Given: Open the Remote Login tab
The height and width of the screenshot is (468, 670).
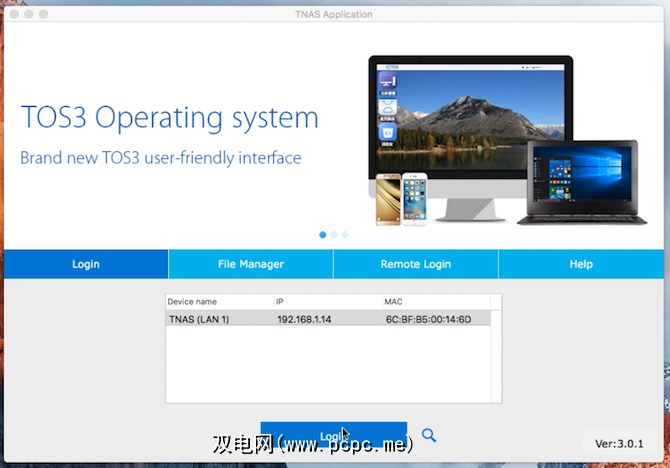Looking at the screenshot, I should click(x=416, y=264).
